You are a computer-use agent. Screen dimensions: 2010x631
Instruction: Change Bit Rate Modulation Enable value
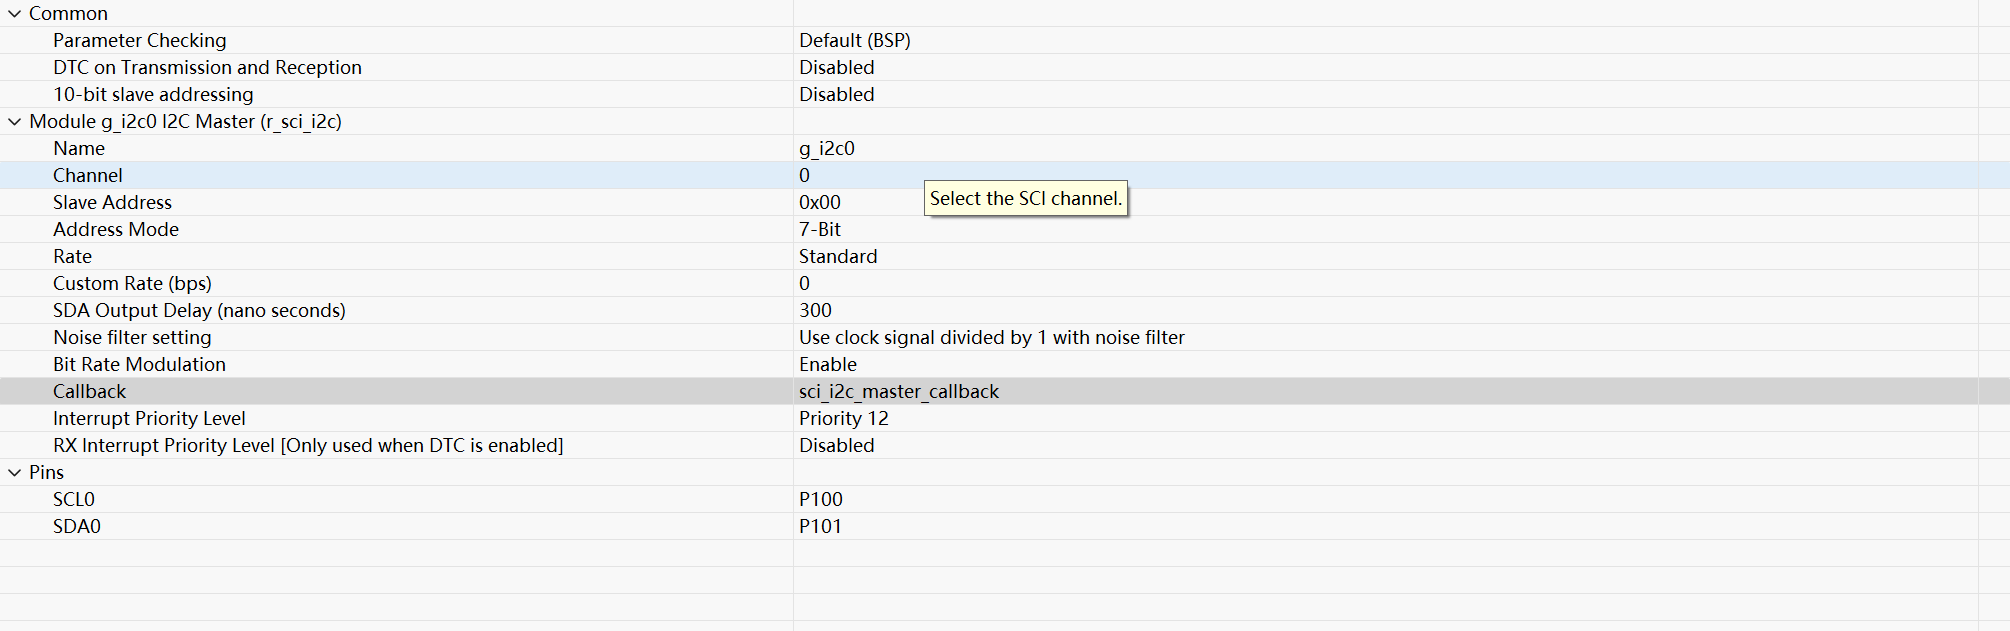pyautogui.click(x=1385, y=364)
